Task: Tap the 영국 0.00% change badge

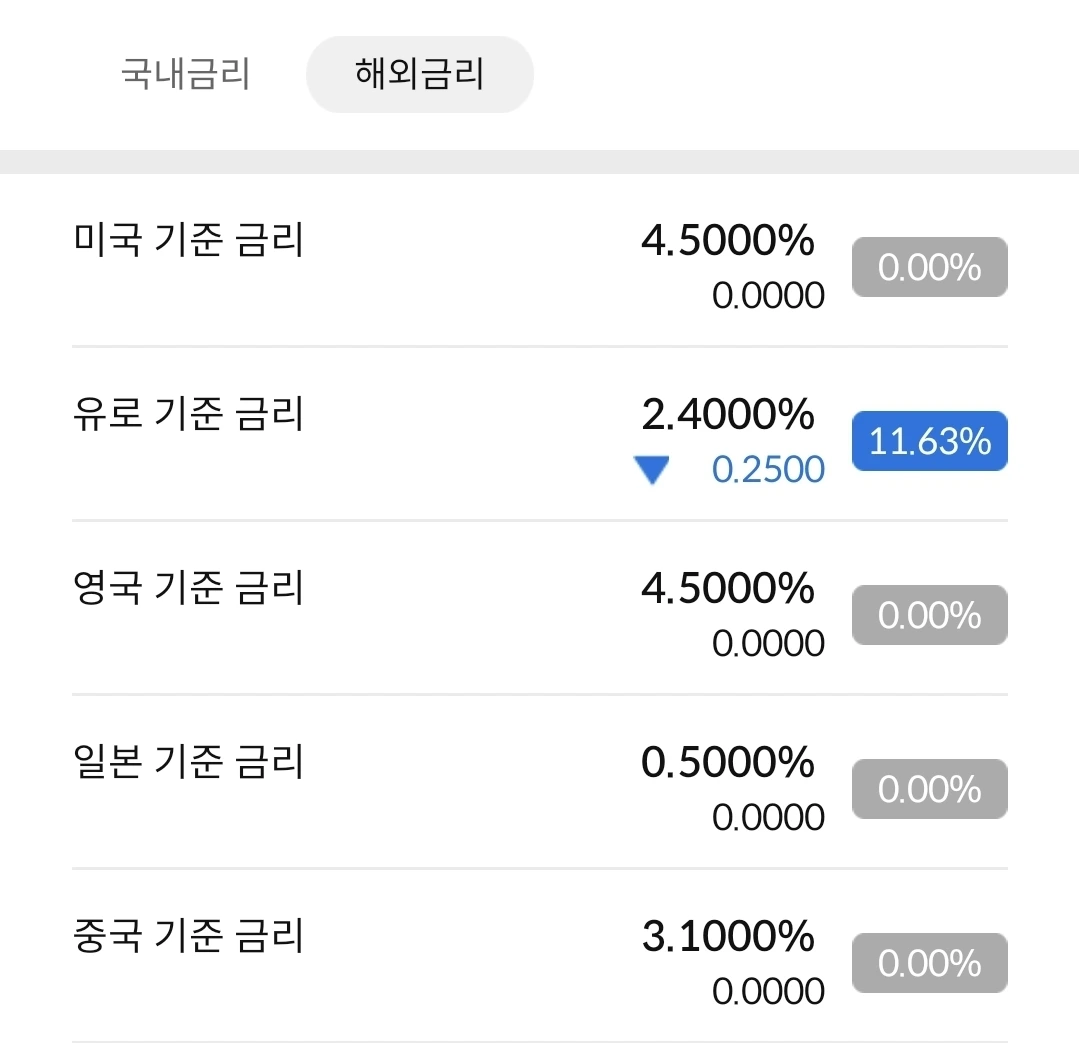Action: point(929,615)
